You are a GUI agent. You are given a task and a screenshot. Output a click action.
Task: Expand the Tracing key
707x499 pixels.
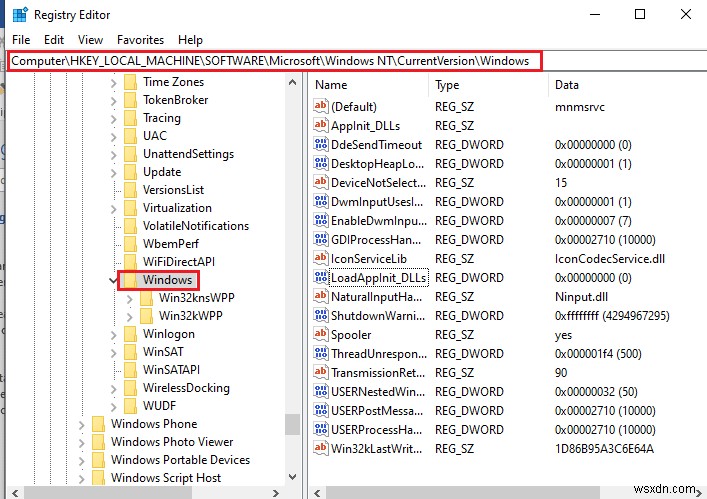[x=113, y=119]
